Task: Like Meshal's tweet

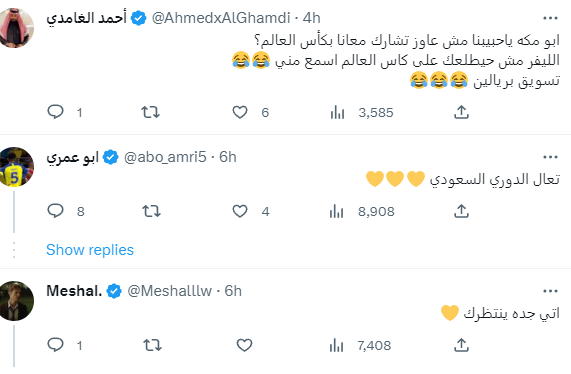Action: tap(244, 345)
